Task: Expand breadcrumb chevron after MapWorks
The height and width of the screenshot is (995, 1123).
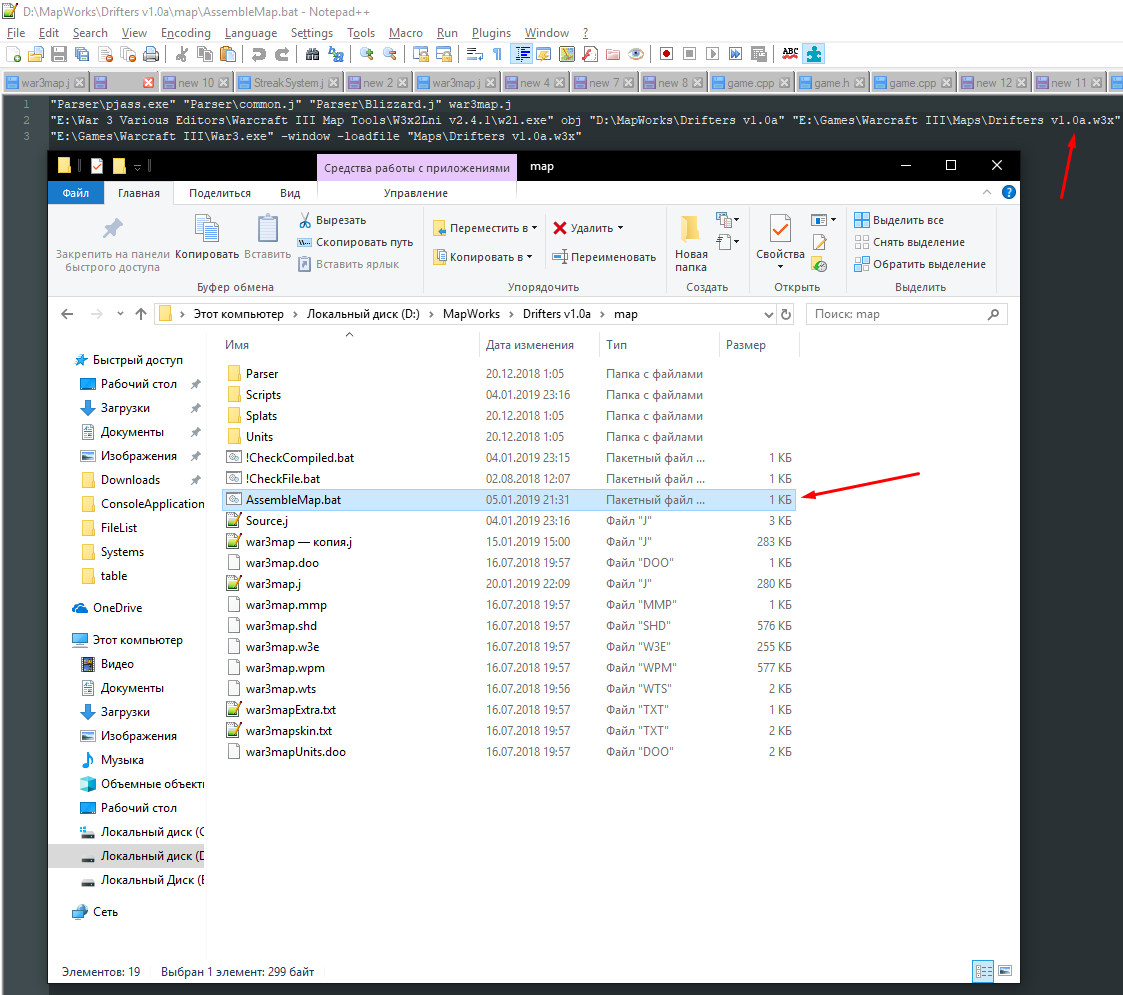Action: click(x=511, y=314)
